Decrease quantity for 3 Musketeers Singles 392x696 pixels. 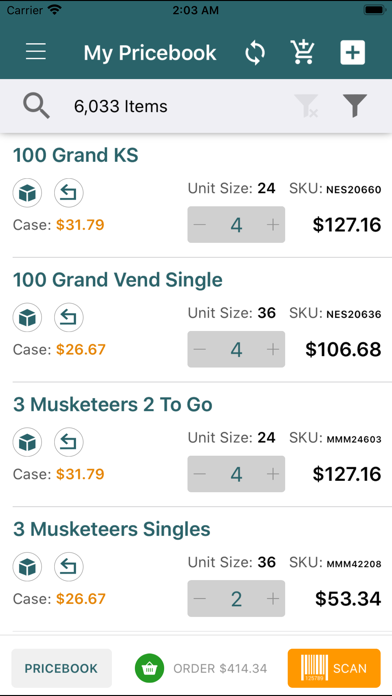(200, 599)
